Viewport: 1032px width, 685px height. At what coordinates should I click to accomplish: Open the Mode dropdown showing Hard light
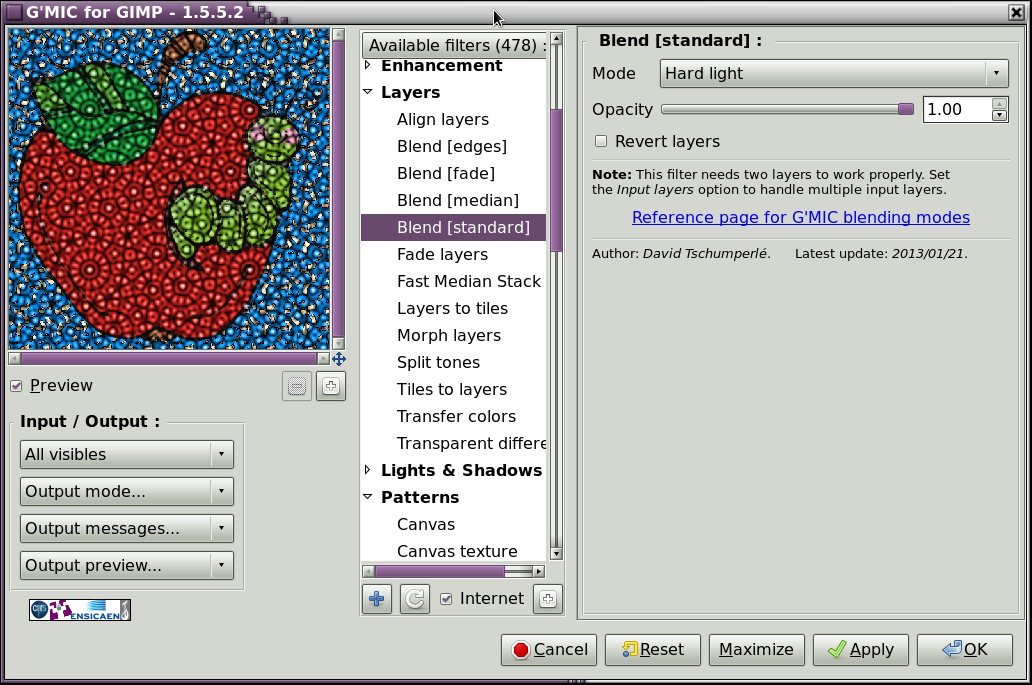click(835, 73)
